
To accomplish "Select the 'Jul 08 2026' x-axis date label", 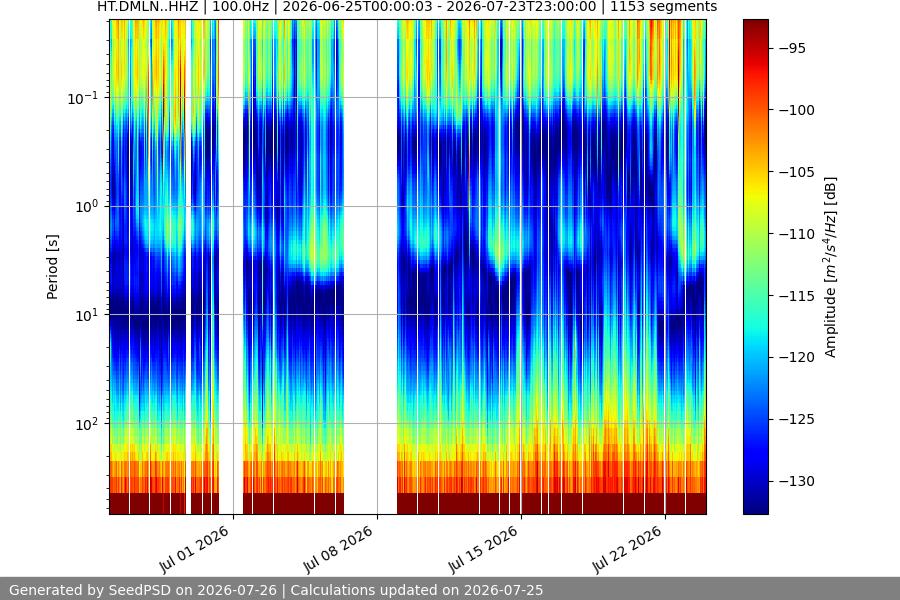I will click(338, 549).
